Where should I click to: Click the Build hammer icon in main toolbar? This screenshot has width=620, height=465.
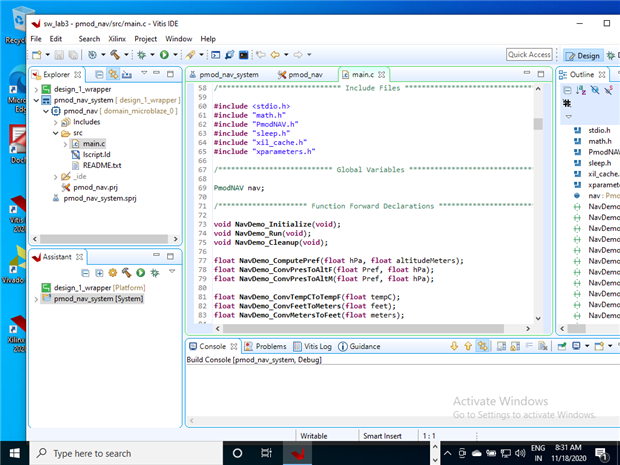(115, 54)
